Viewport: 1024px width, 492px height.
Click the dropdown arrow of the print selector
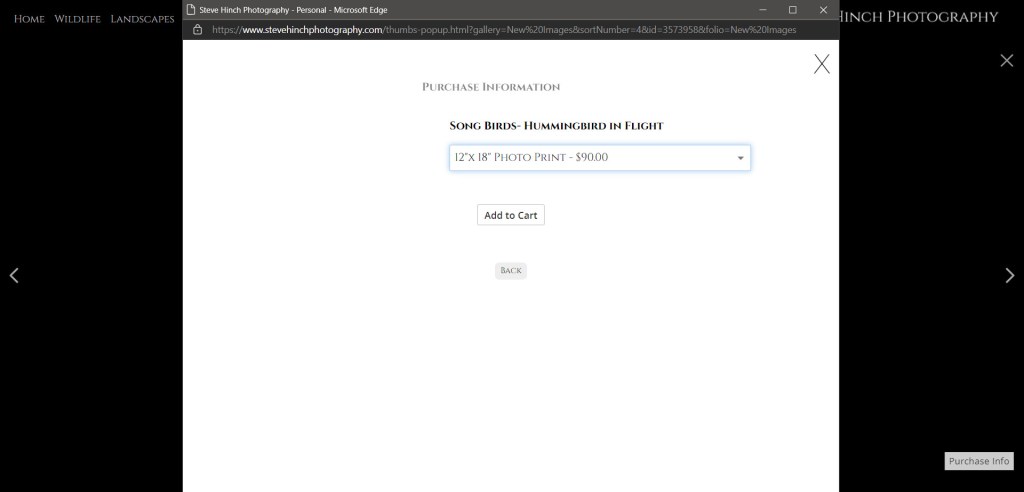740,158
